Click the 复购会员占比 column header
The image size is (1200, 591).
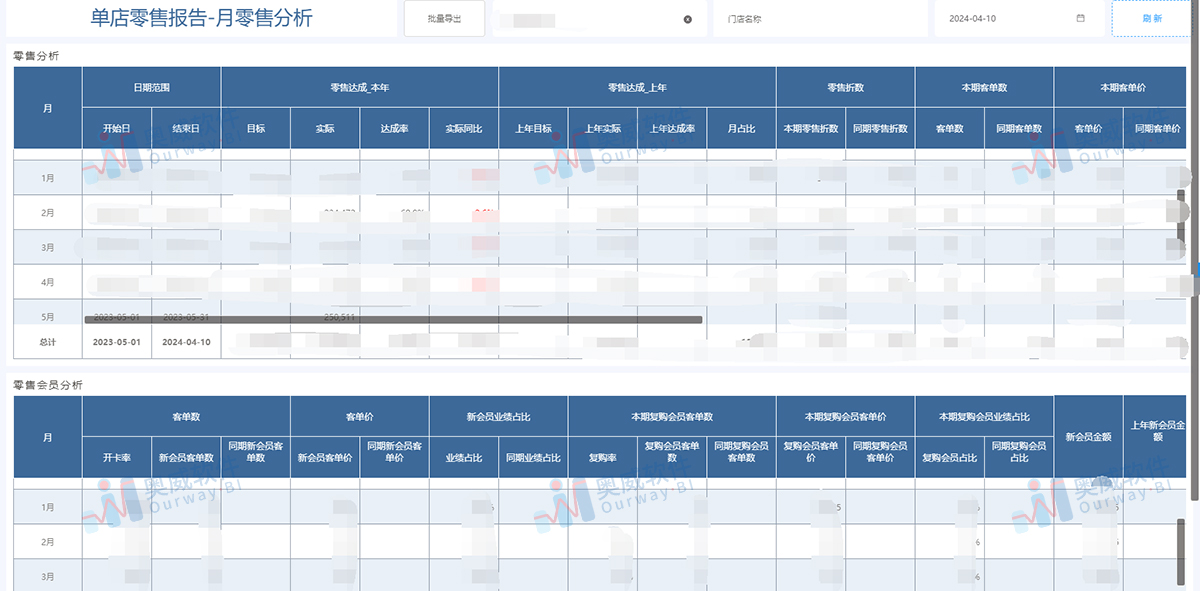[x=949, y=458]
